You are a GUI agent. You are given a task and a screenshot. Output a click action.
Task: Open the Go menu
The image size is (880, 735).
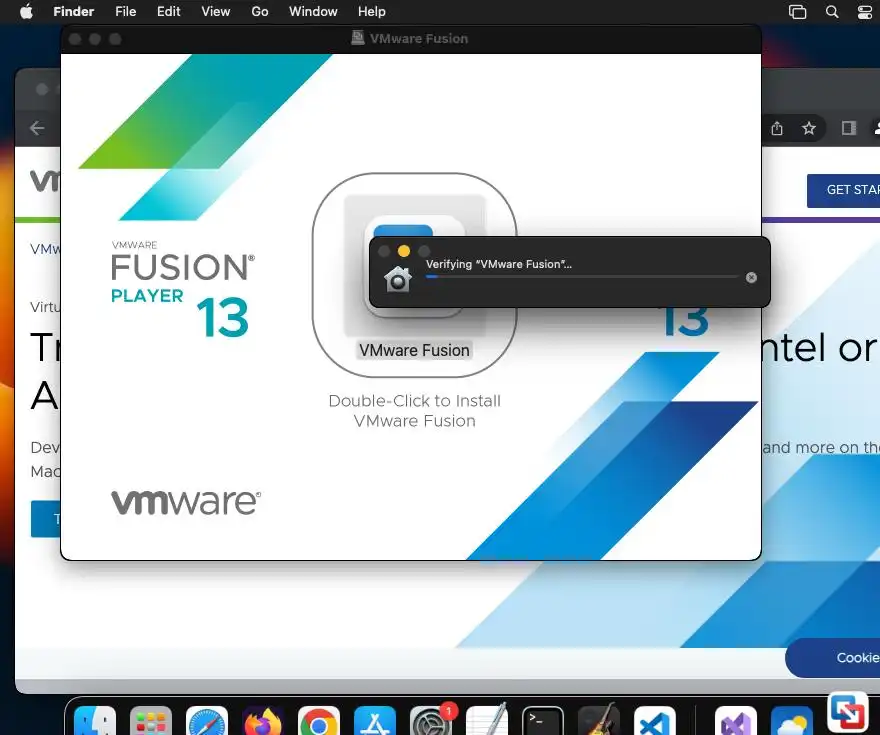point(259,11)
